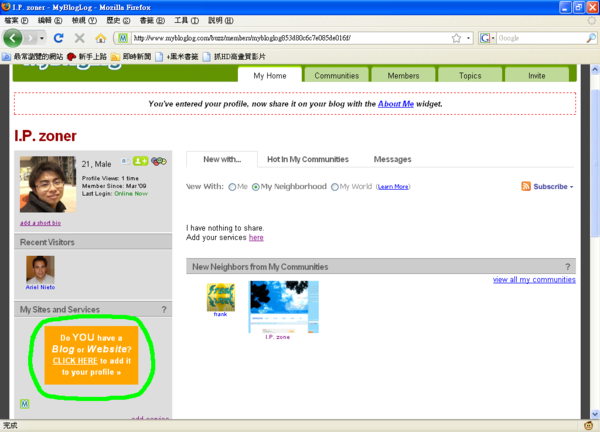Image resolution: width=600 pixels, height=432 pixels.
Task: Click the CLICK HERE link in orange box
Action: pos(75,360)
